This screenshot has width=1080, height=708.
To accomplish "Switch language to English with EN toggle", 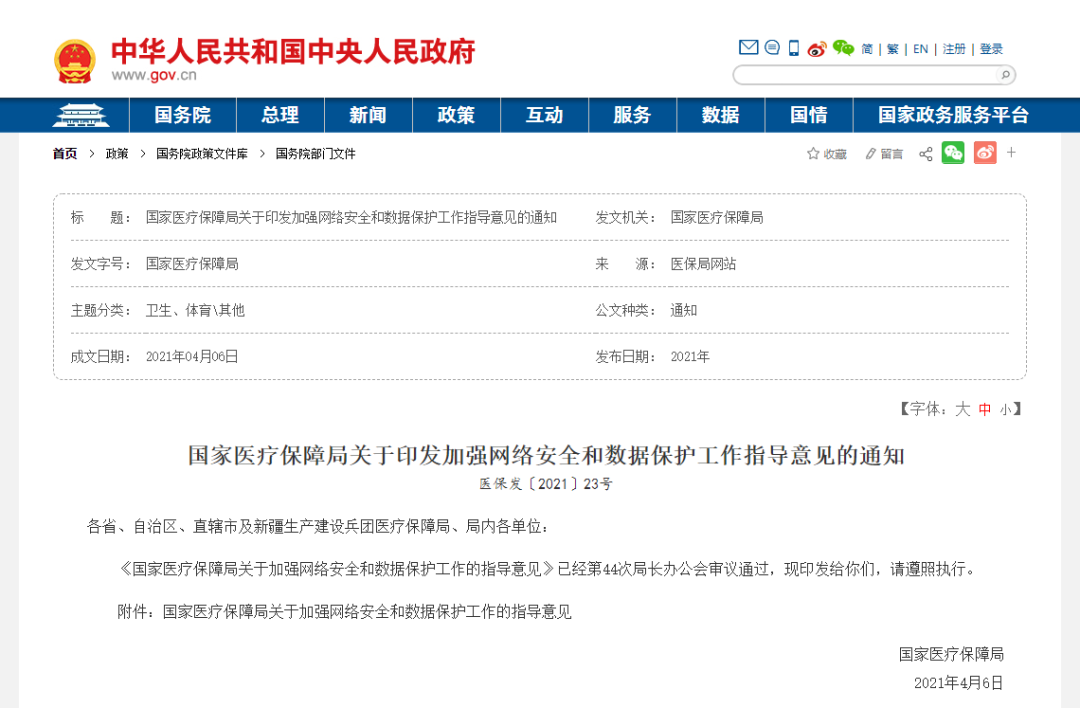I will [x=919, y=48].
